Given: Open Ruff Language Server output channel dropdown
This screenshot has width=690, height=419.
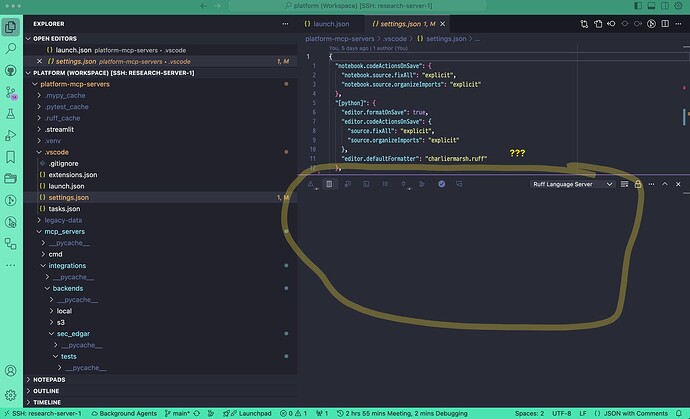Looking at the screenshot, I should pos(573,184).
